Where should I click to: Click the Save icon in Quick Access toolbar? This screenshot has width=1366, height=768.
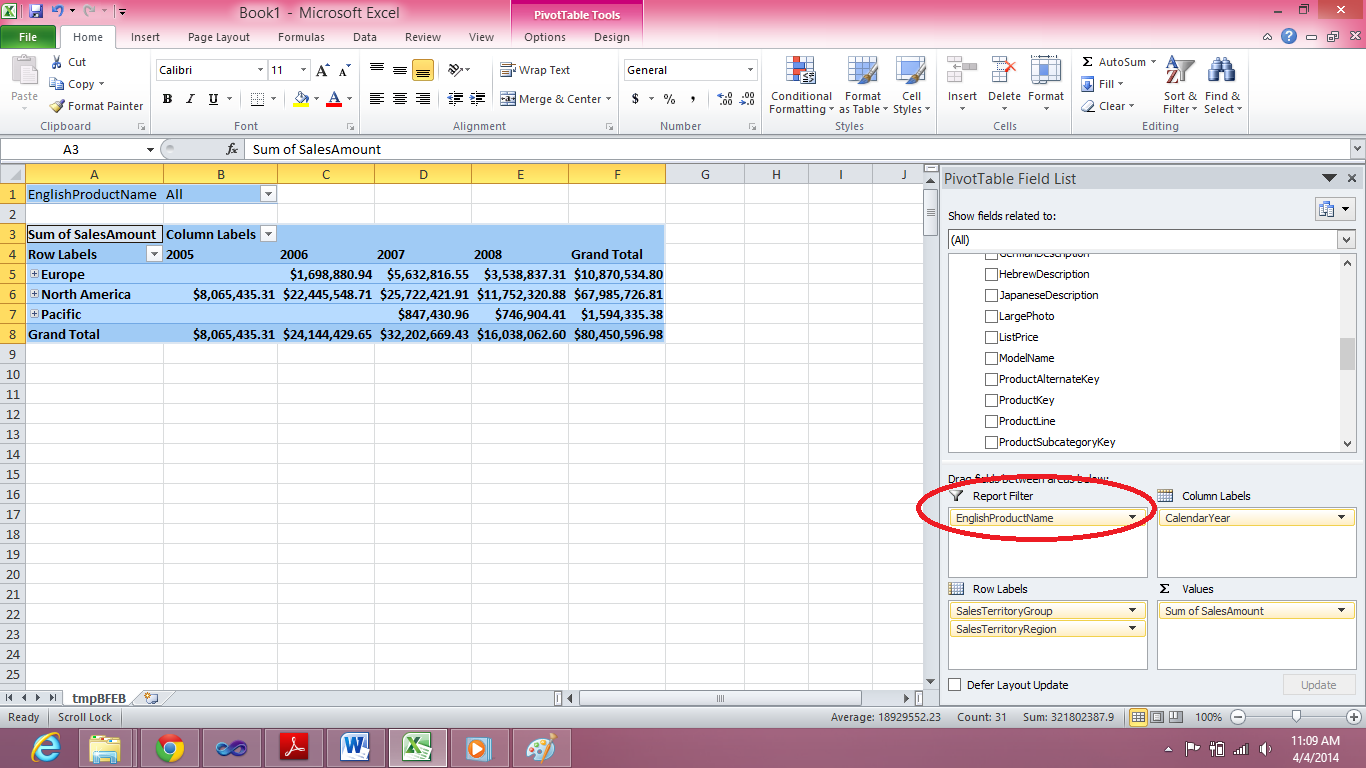(x=36, y=12)
